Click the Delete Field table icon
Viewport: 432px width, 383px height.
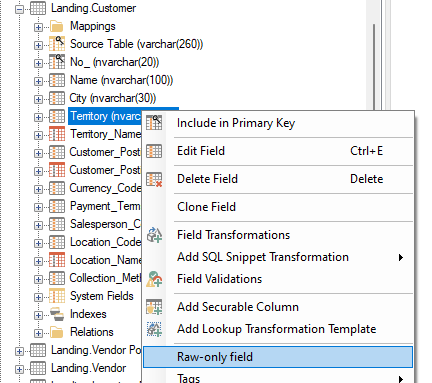point(154,179)
